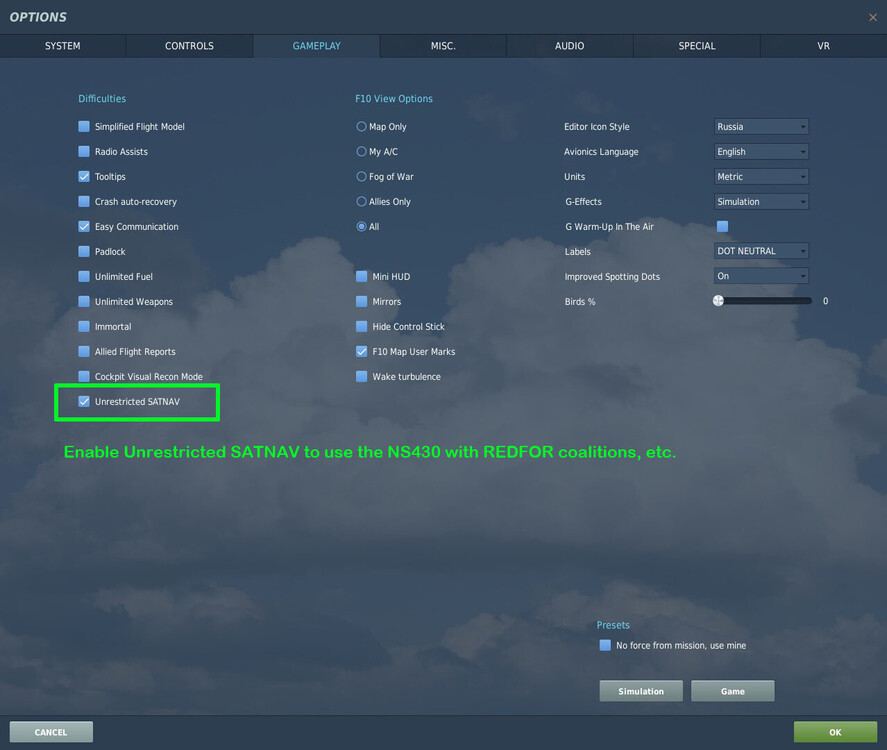Enable Allied Flight Reports
This screenshot has width=887, height=750.
[84, 351]
